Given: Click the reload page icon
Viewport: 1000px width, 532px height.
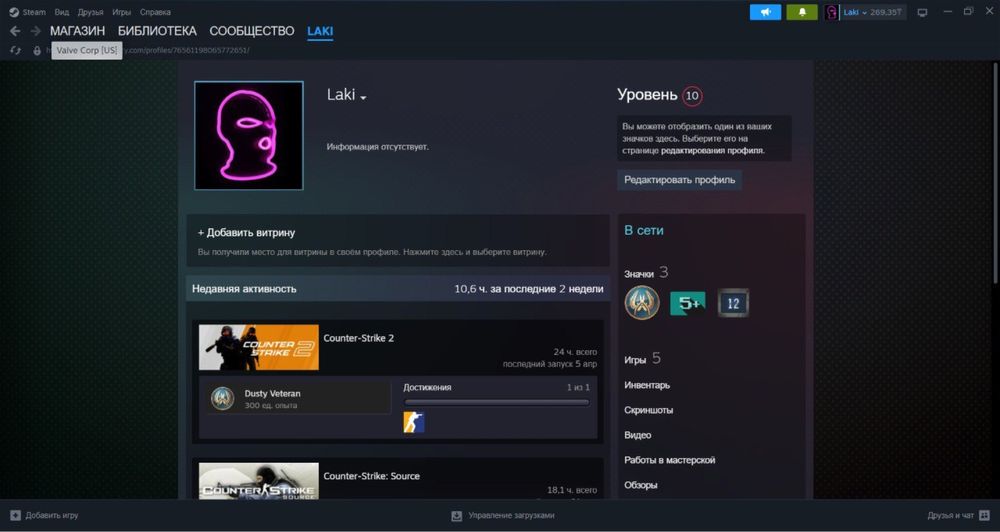Looking at the screenshot, I should click(15, 50).
